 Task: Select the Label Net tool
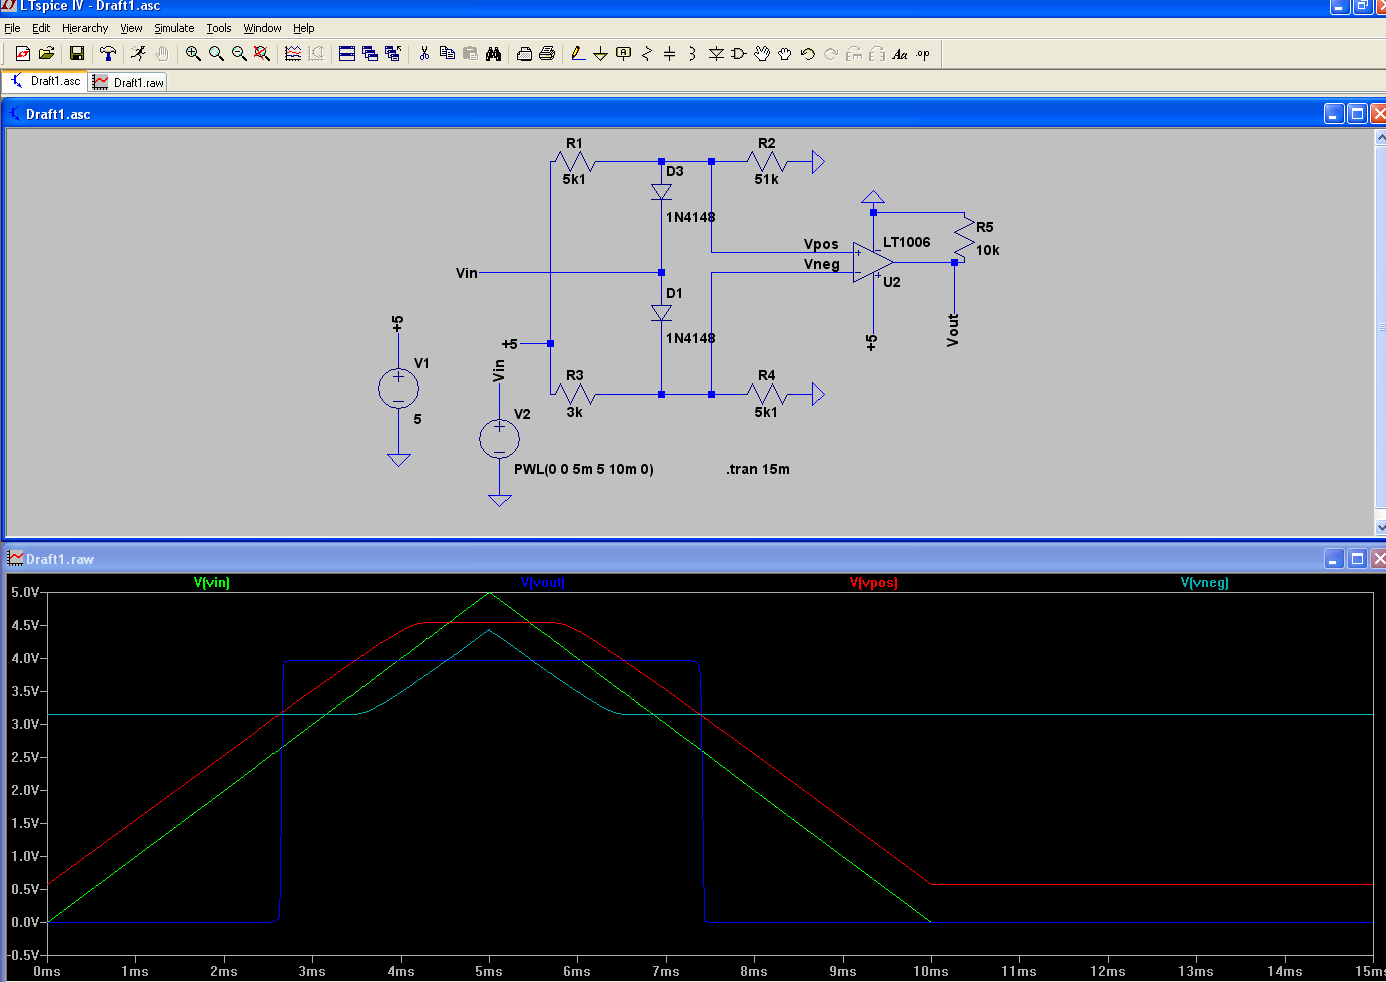pos(623,54)
